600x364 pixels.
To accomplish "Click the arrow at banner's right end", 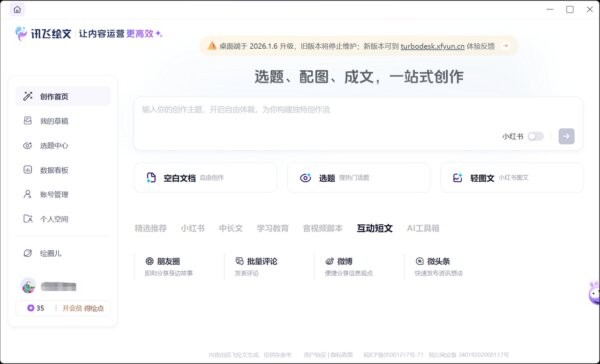I will [x=506, y=46].
